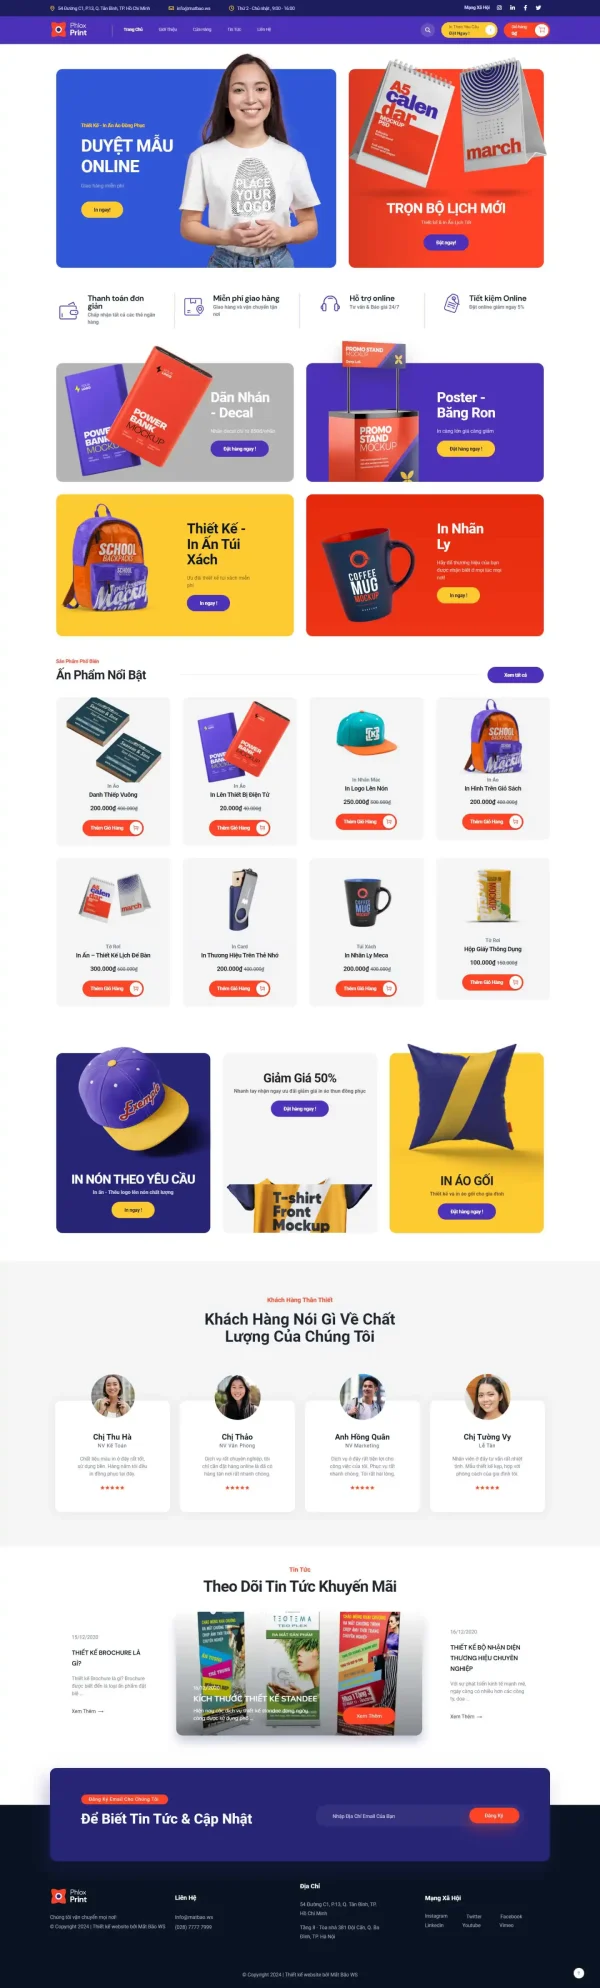Click the wallet icon beside Thanh toán đơn giản
This screenshot has height=1988, width=600.
[68, 311]
